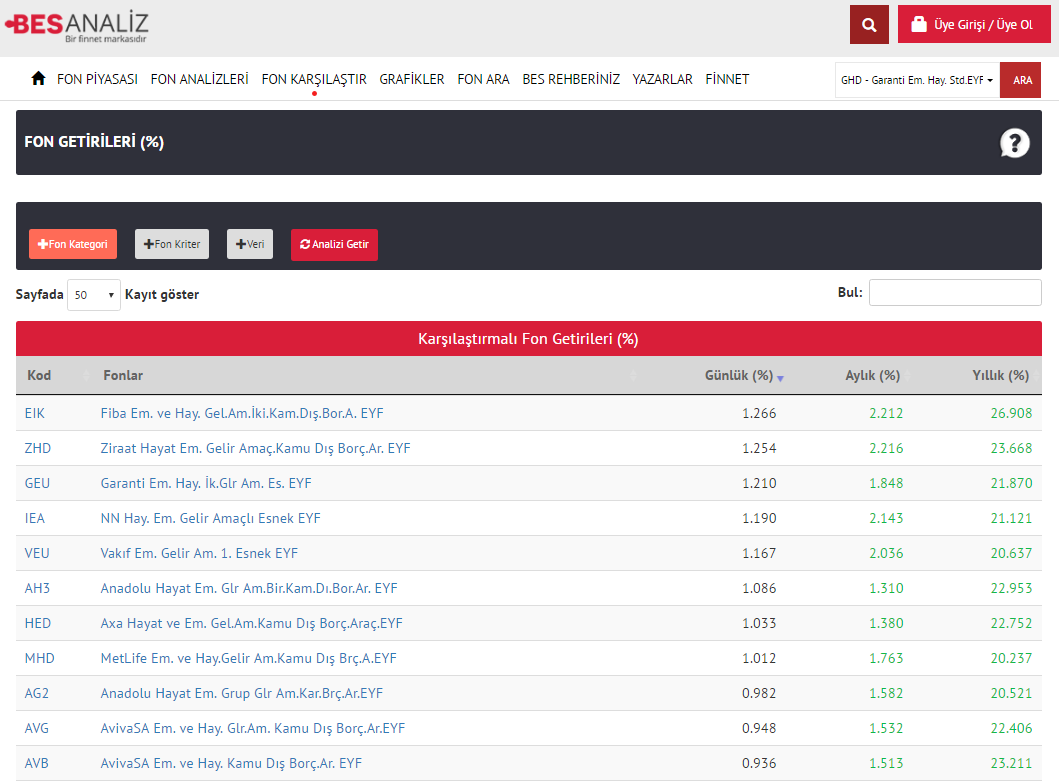Open Anadolu Hayat Em. Glr Am.Bir.Kam fund link
Screen dimensions: 1059x781
click(x=249, y=588)
